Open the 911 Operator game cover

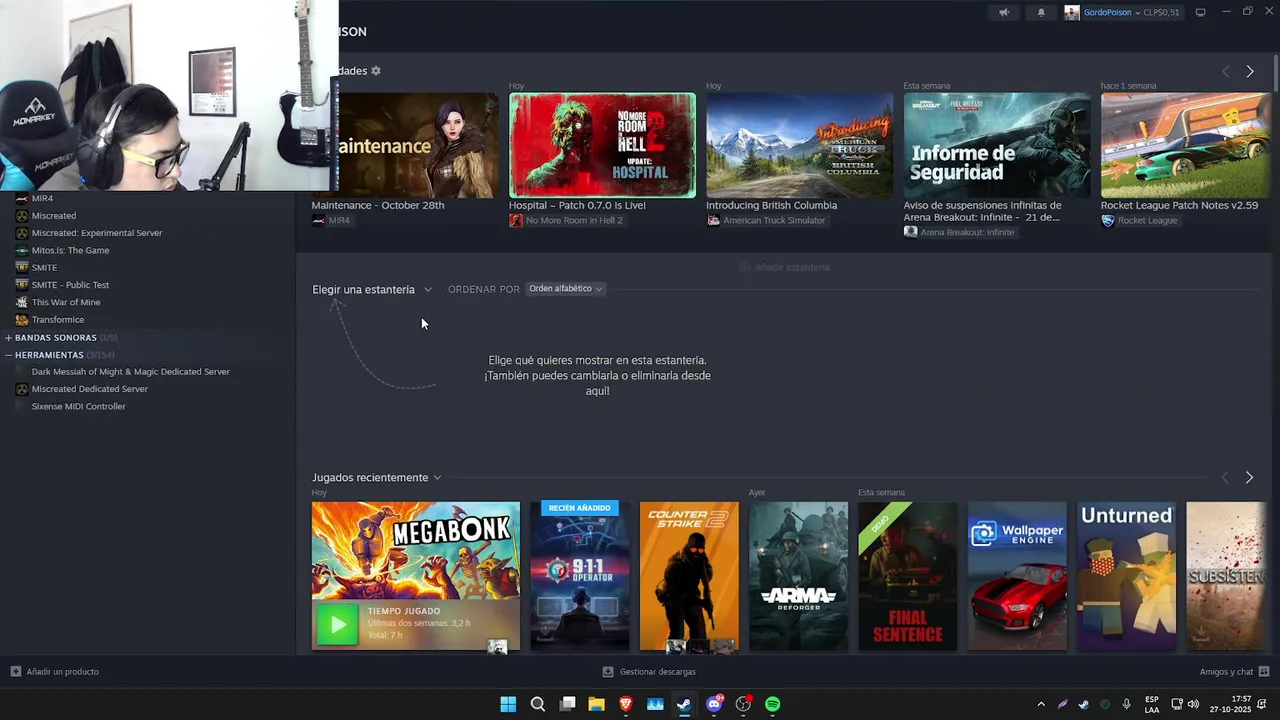(x=580, y=576)
